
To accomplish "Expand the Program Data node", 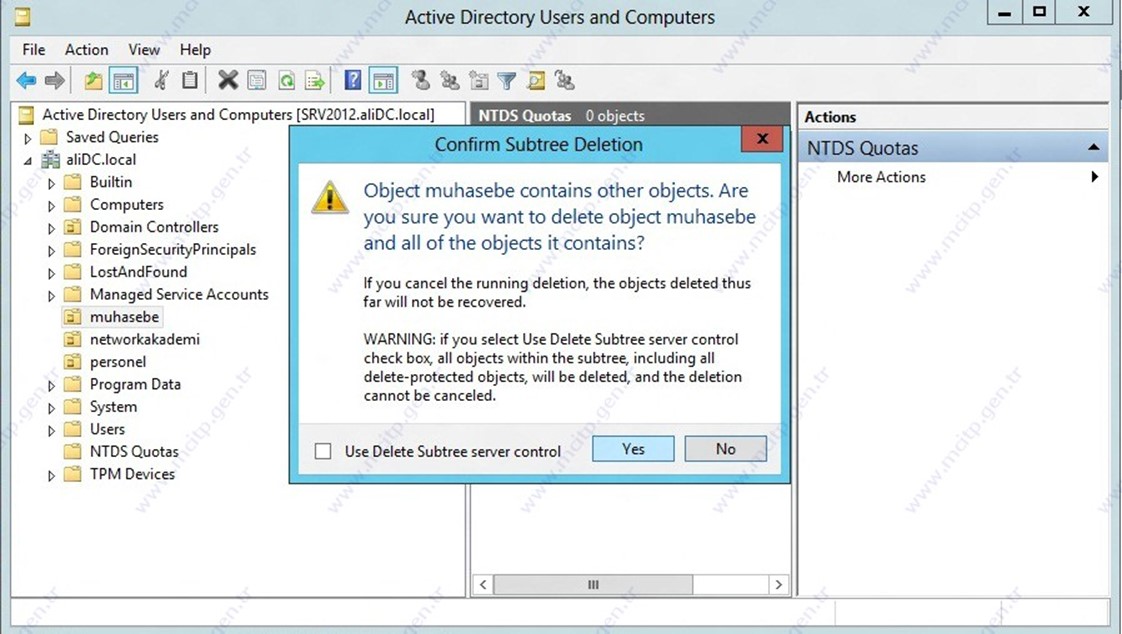I will (51, 386).
